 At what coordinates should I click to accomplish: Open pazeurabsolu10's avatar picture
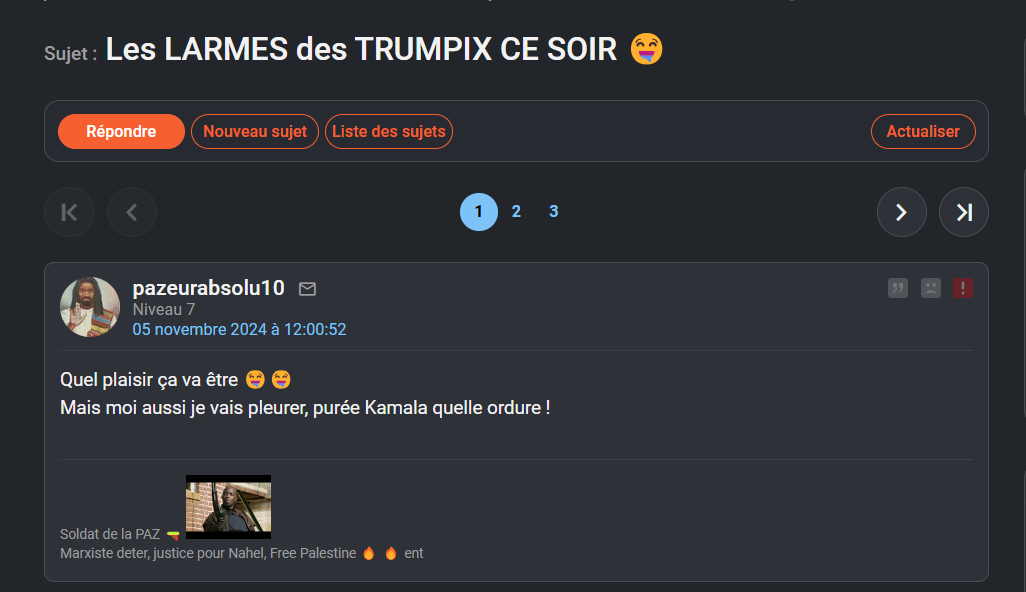click(x=90, y=307)
